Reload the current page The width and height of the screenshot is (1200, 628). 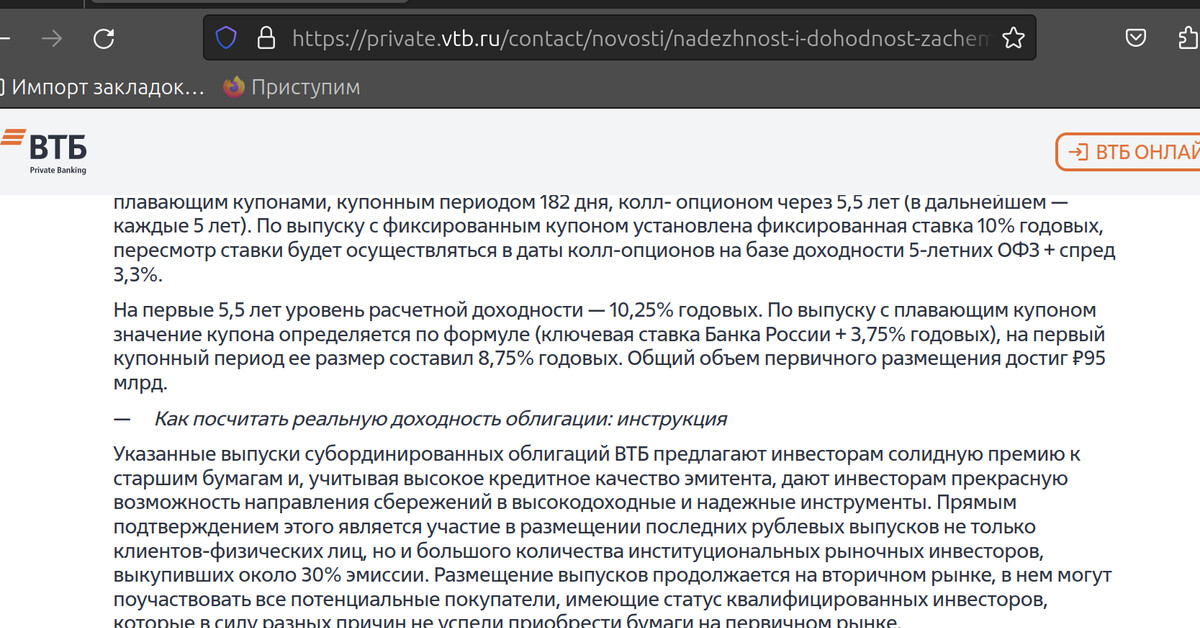103,39
